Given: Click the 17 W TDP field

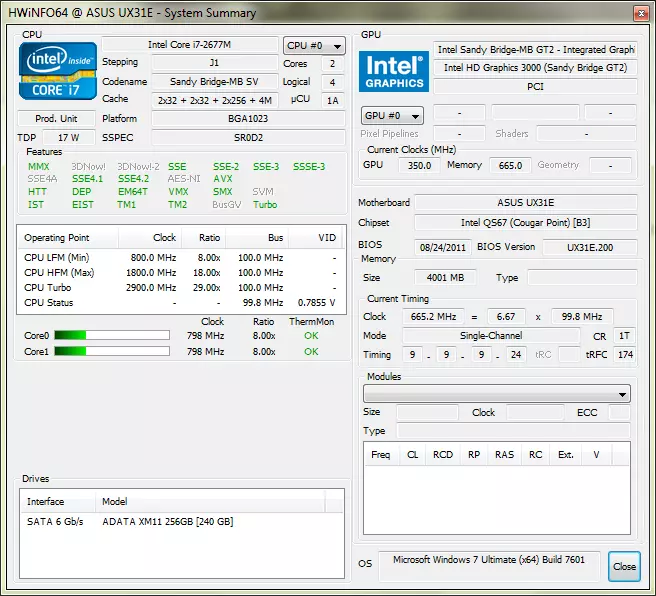Looking at the screenshot, I should tap(69, 138).
